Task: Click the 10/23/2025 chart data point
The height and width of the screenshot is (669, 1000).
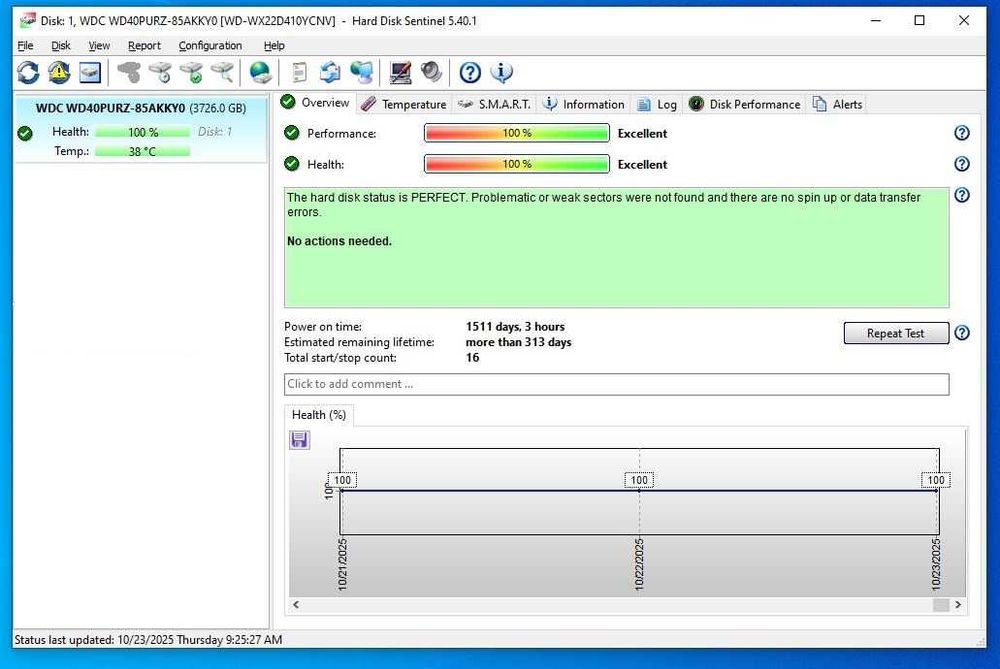Action: (x=936, y=490)
